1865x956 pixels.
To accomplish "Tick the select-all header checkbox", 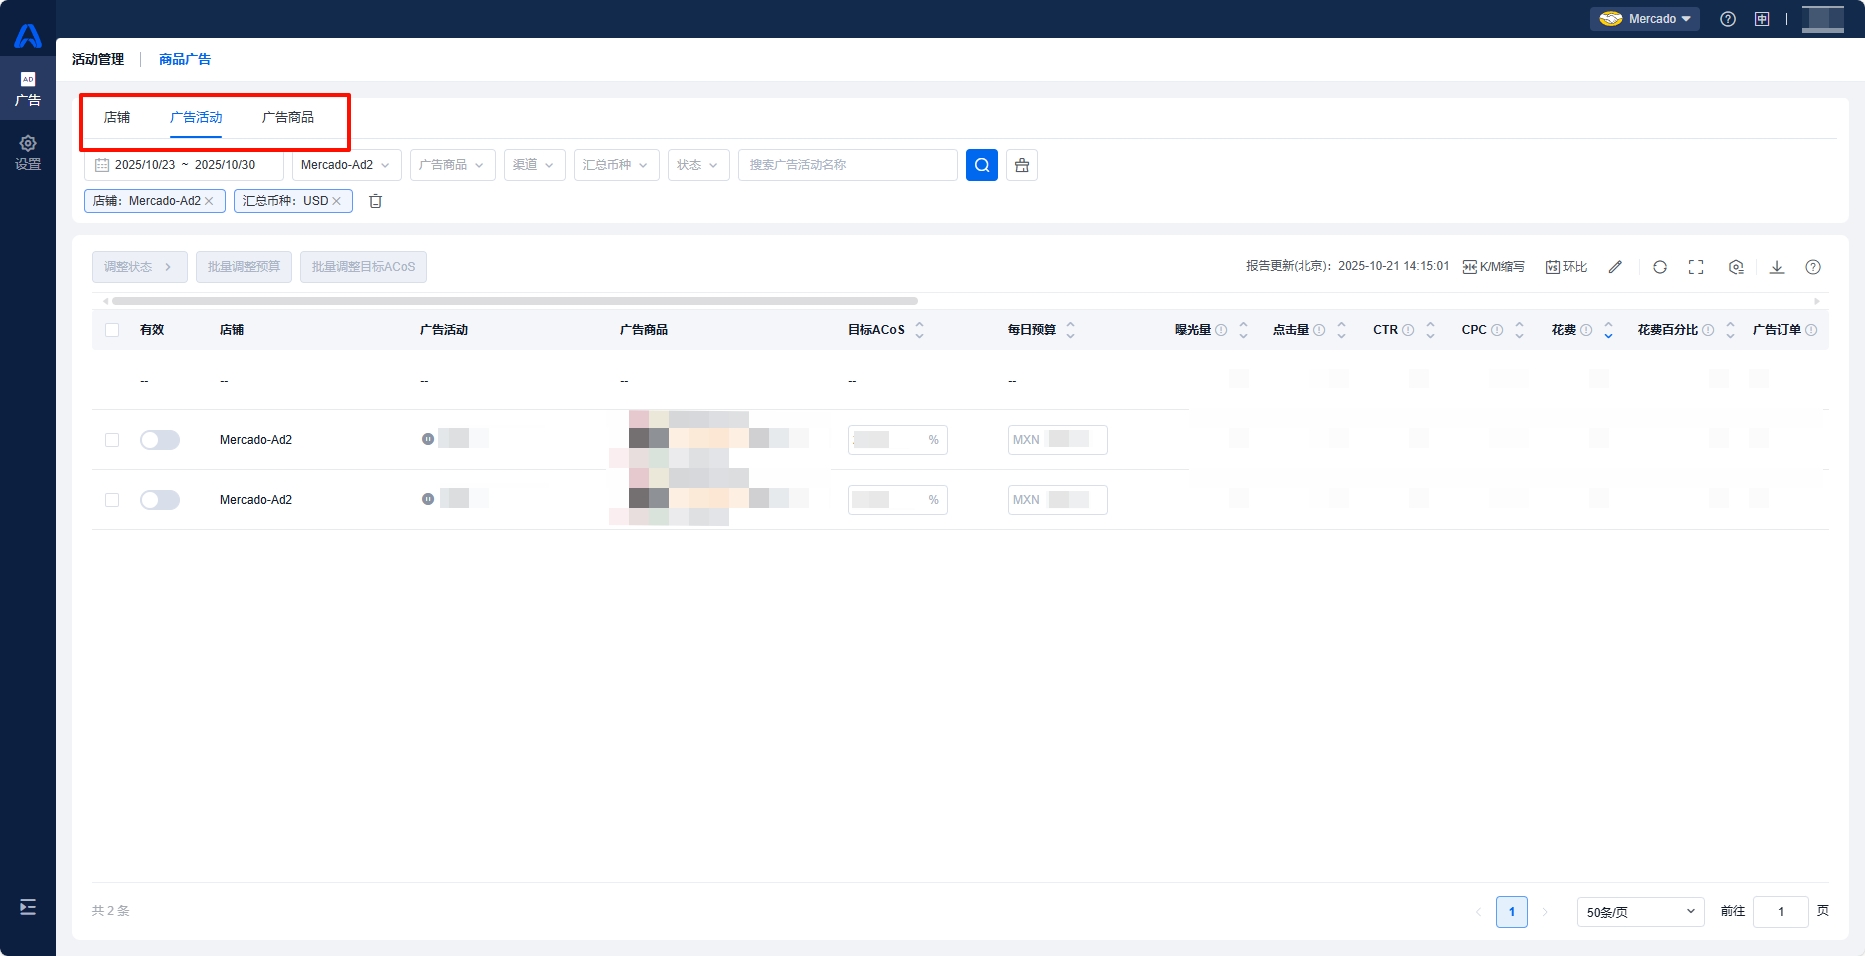I will [112, 330].
